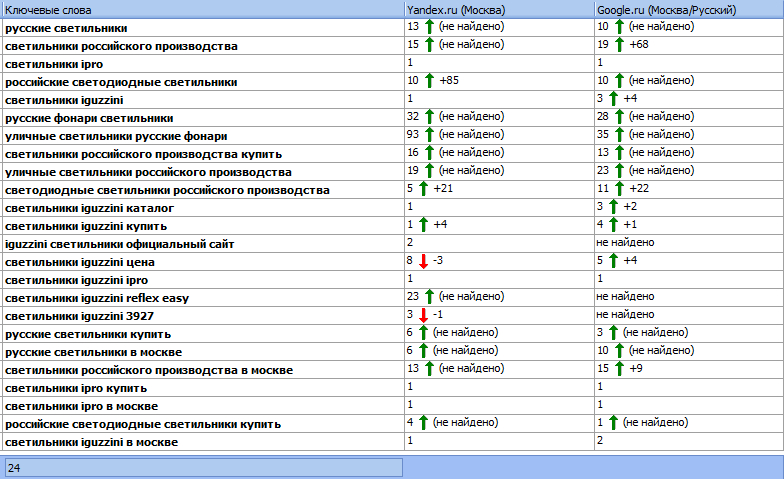Click Yandex cell showing 93 position

pos(499,136)
